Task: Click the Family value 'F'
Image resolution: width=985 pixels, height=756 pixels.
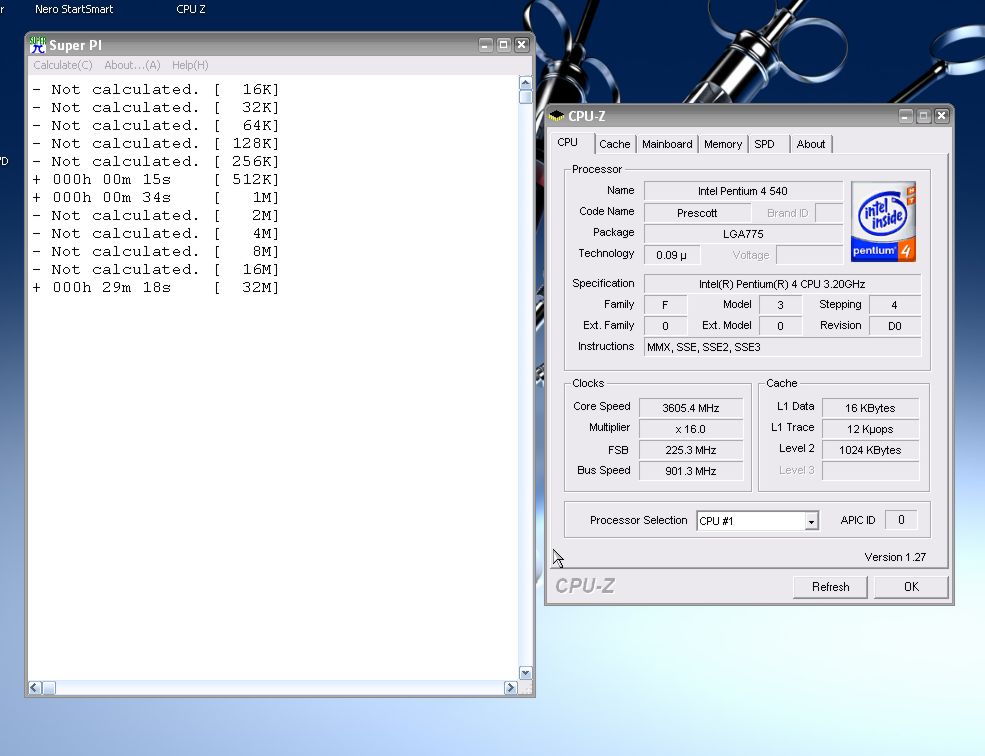Action: (665, 305)
